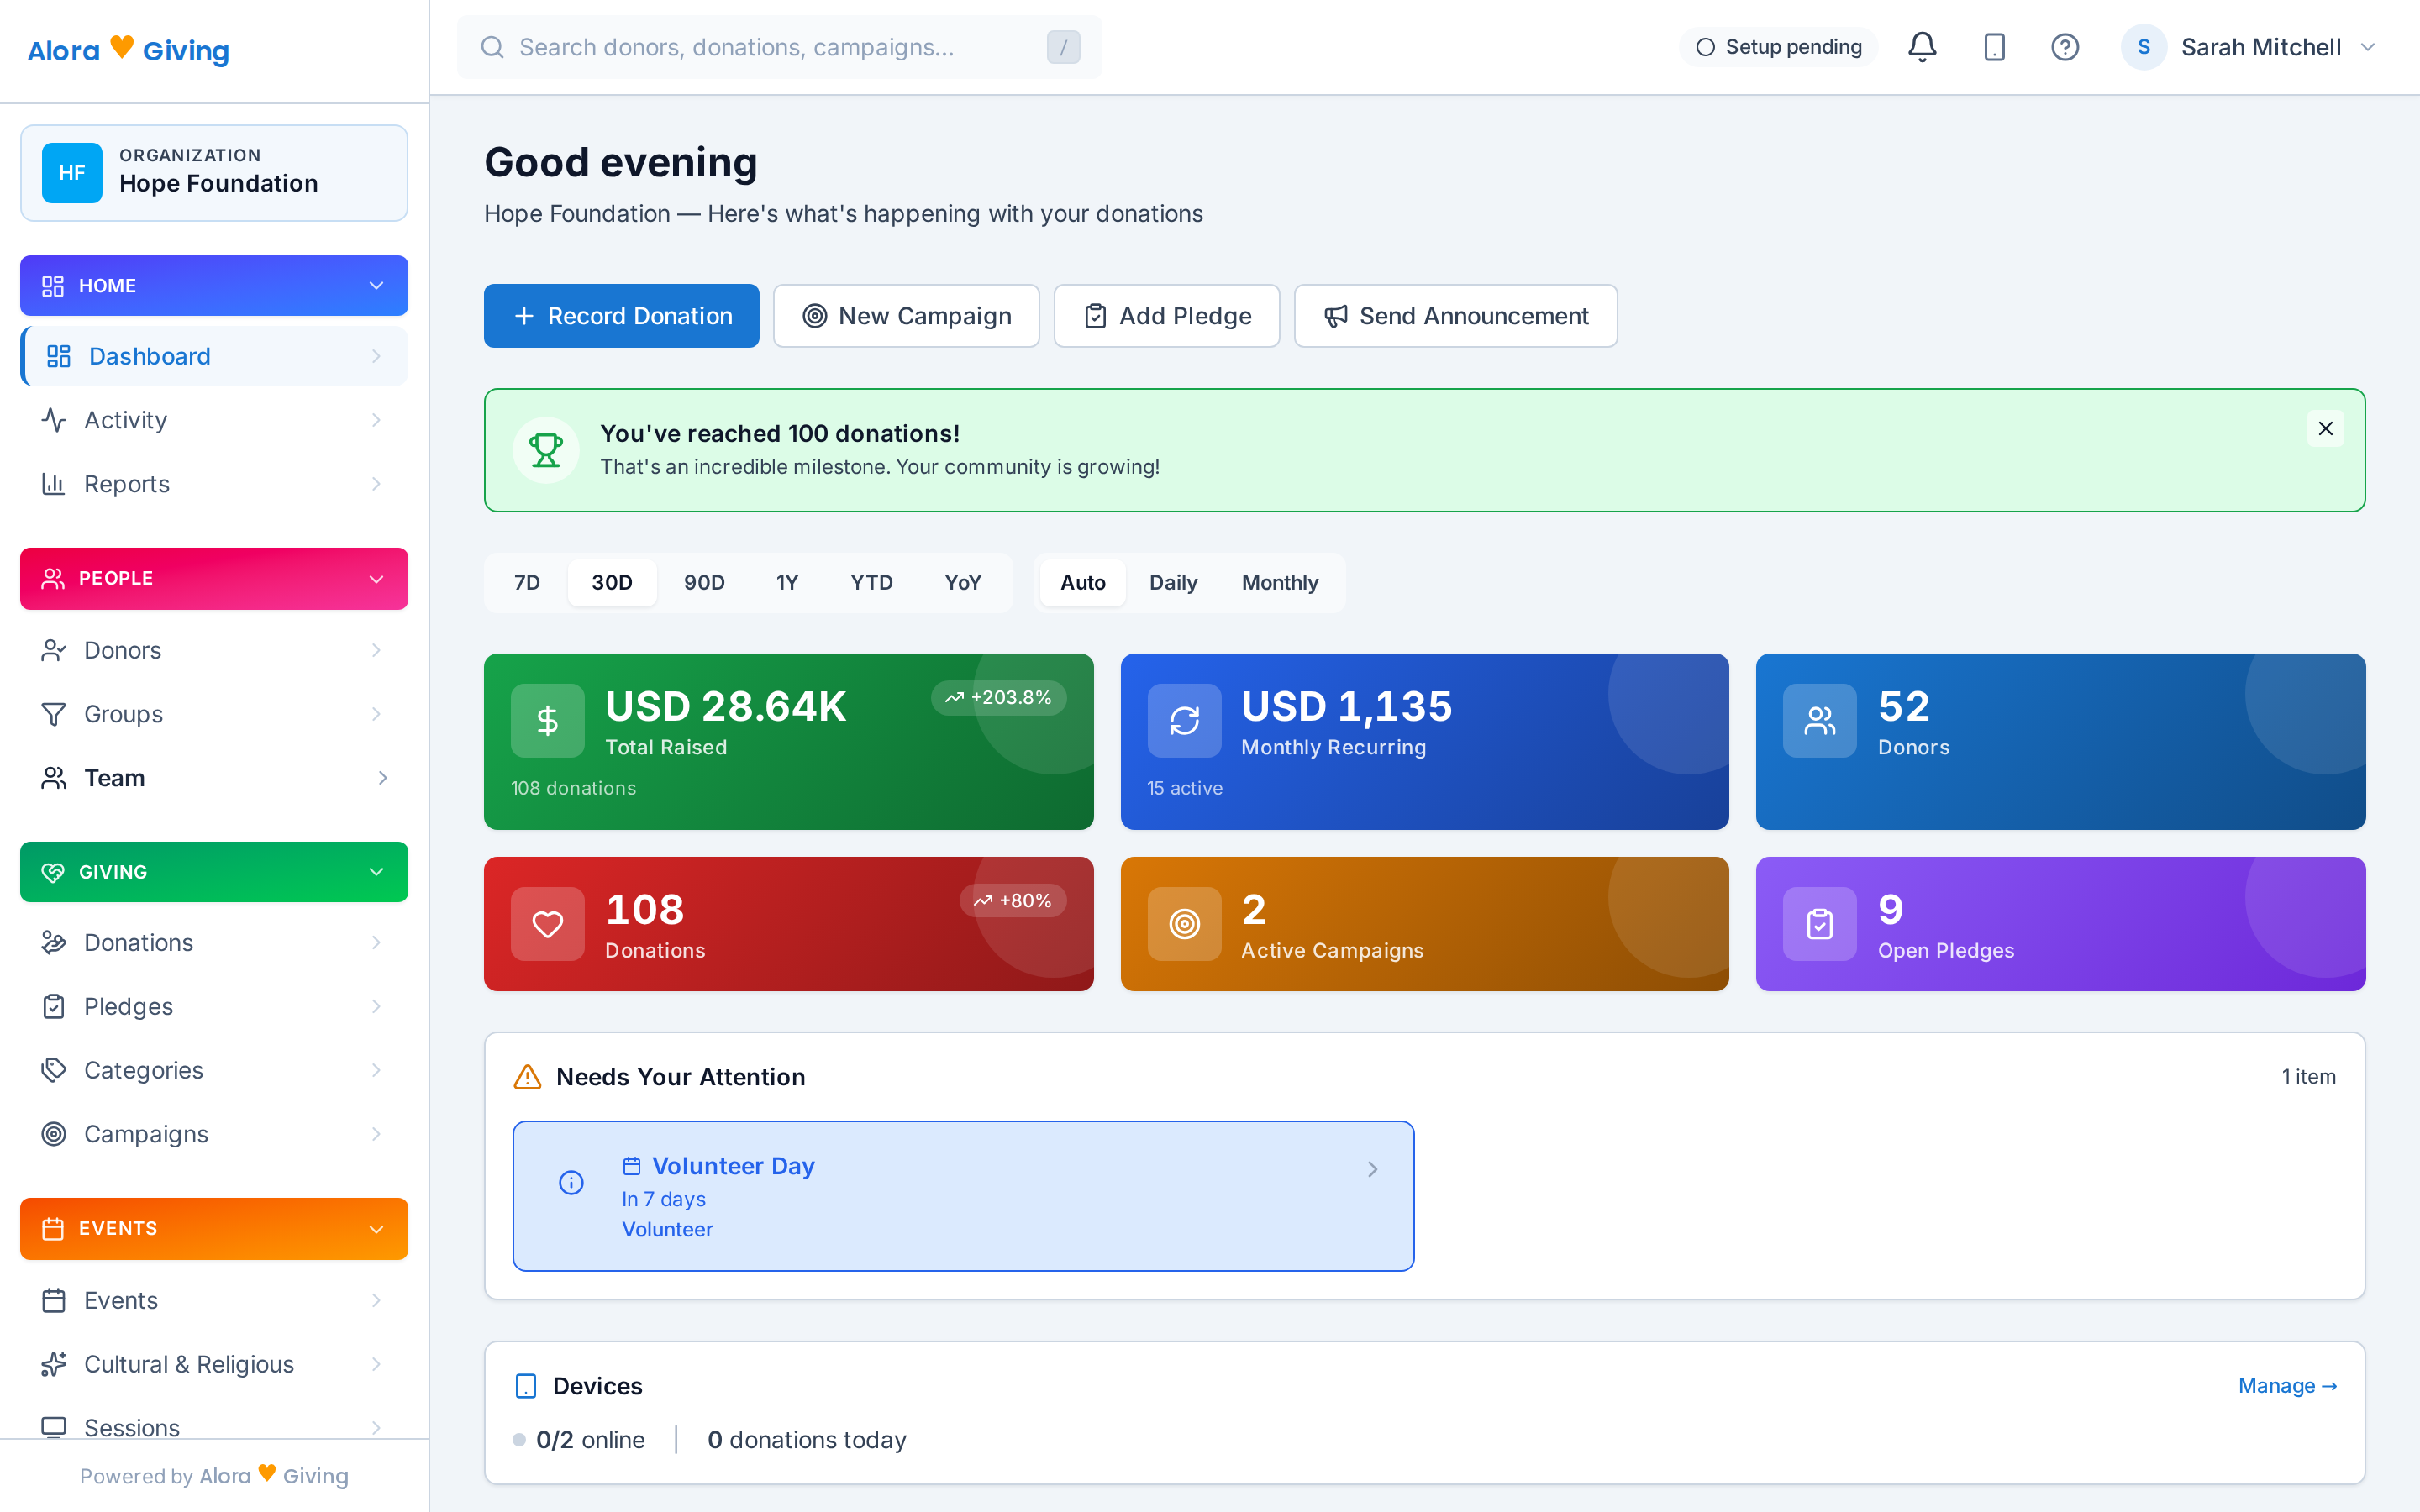Screen dimensions: 2420x1512
Task: Collapse the GIVING sidebar section
Action: tap(214, 872)
